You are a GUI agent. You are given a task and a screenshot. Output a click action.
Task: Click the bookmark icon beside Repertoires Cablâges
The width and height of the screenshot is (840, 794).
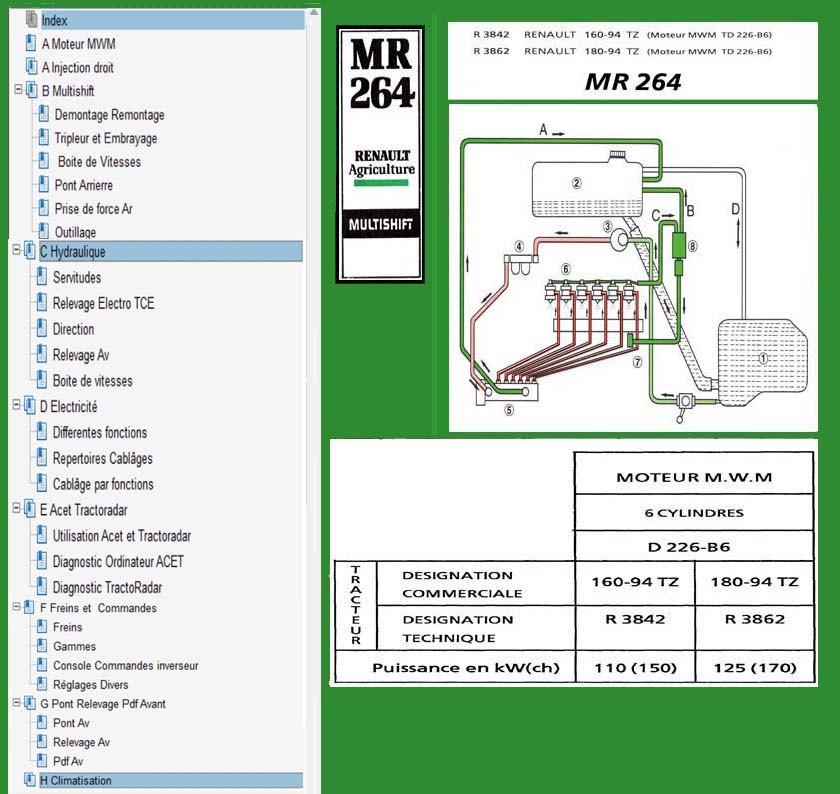click(x=41, y=458)
